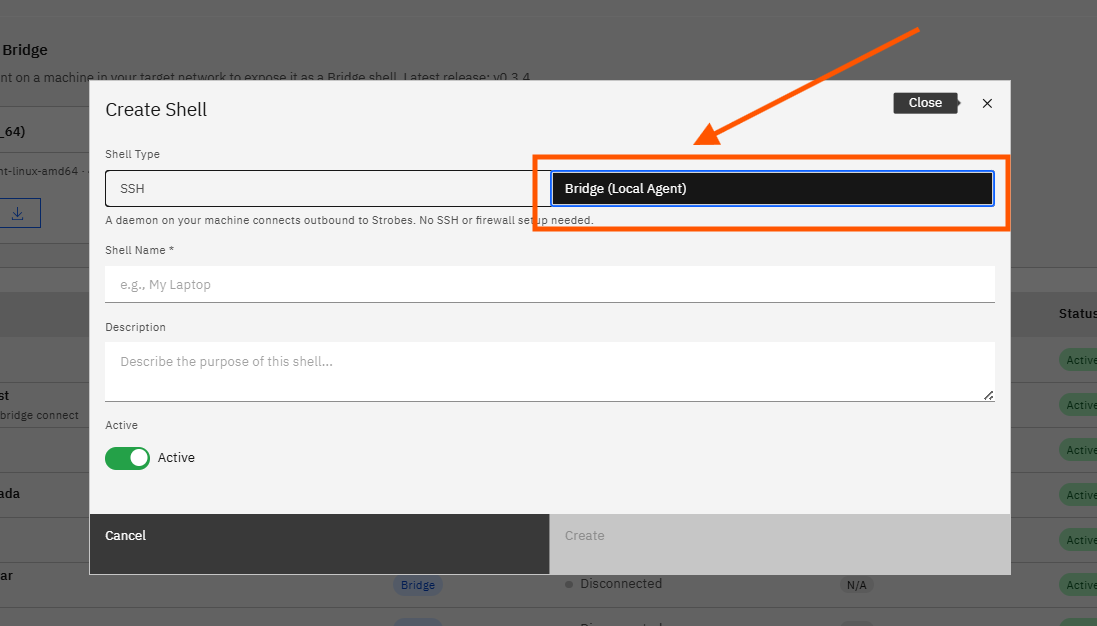Click the Disconnected status text
The image size is (1097, 626).
coord(621,584)
